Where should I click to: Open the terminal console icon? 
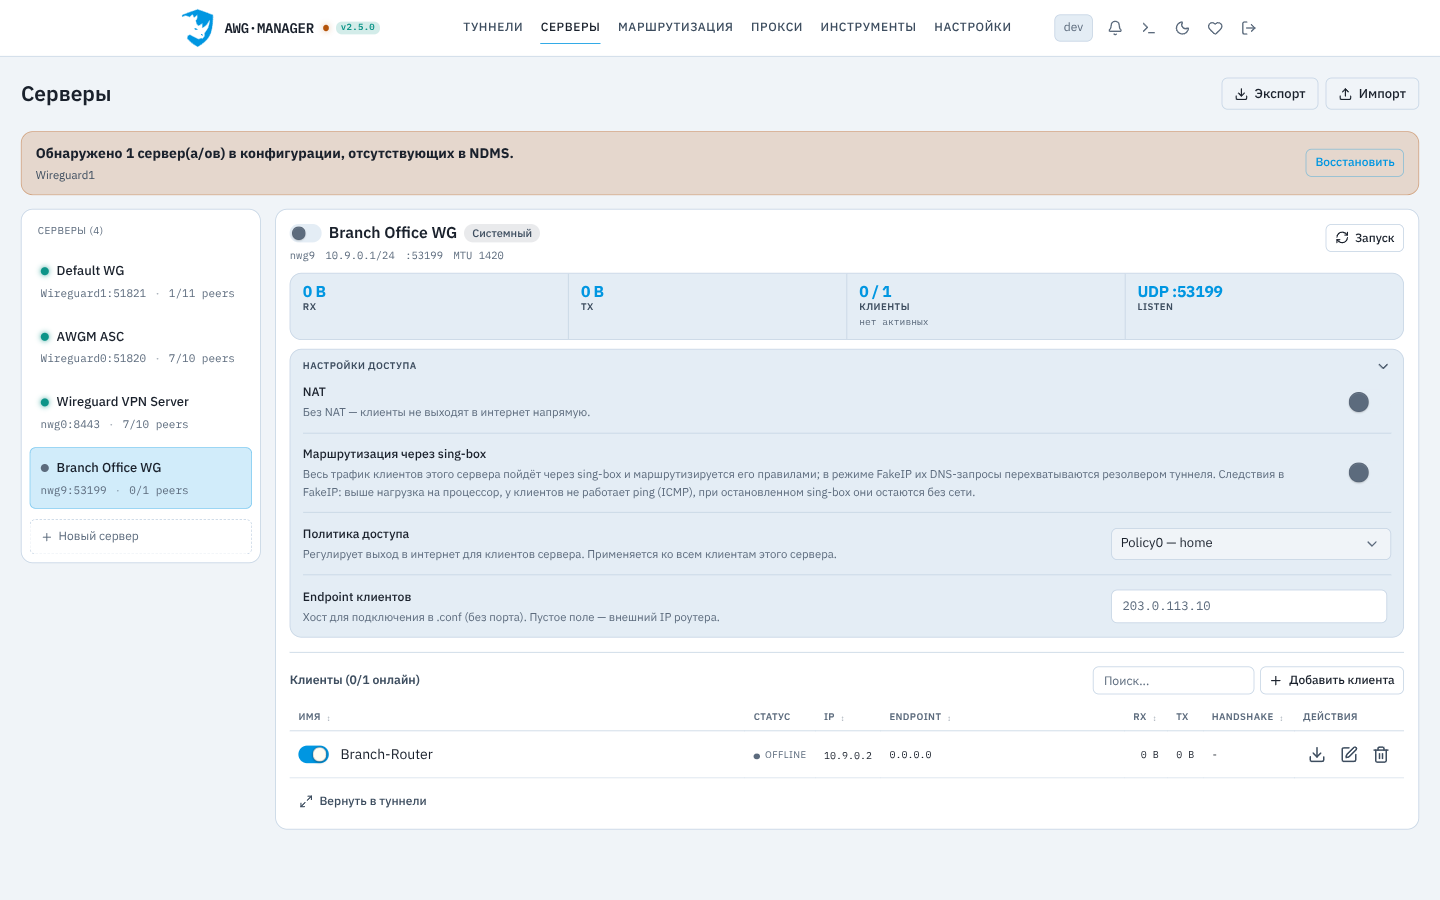pos(1148,28)
